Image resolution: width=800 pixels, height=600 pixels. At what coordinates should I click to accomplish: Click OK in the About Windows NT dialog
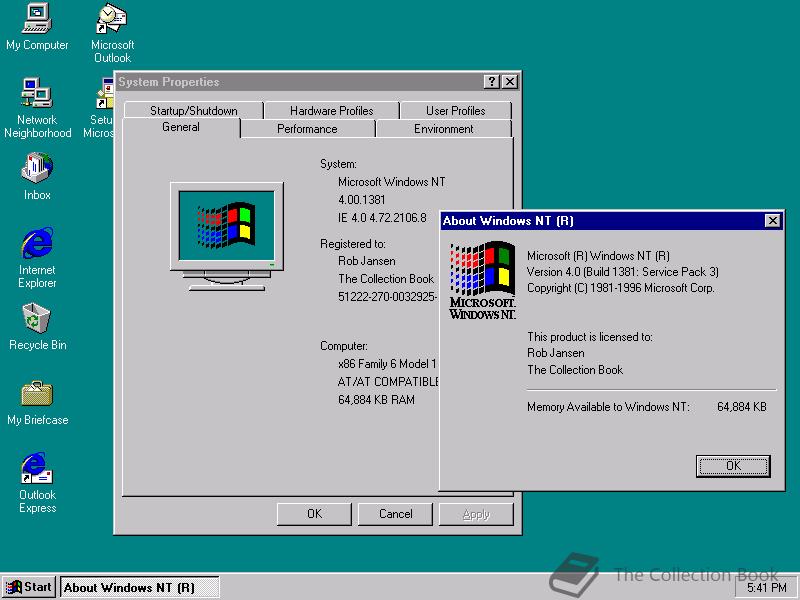[x=733, y=466]
